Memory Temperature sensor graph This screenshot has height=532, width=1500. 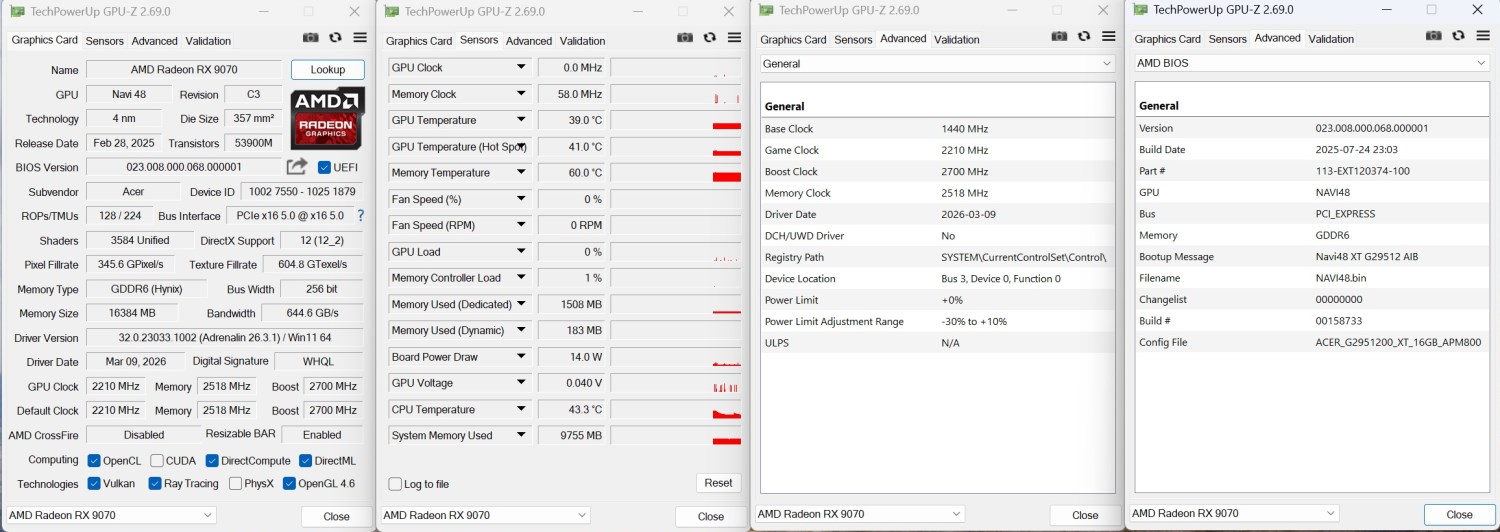[x=676, y=173]
